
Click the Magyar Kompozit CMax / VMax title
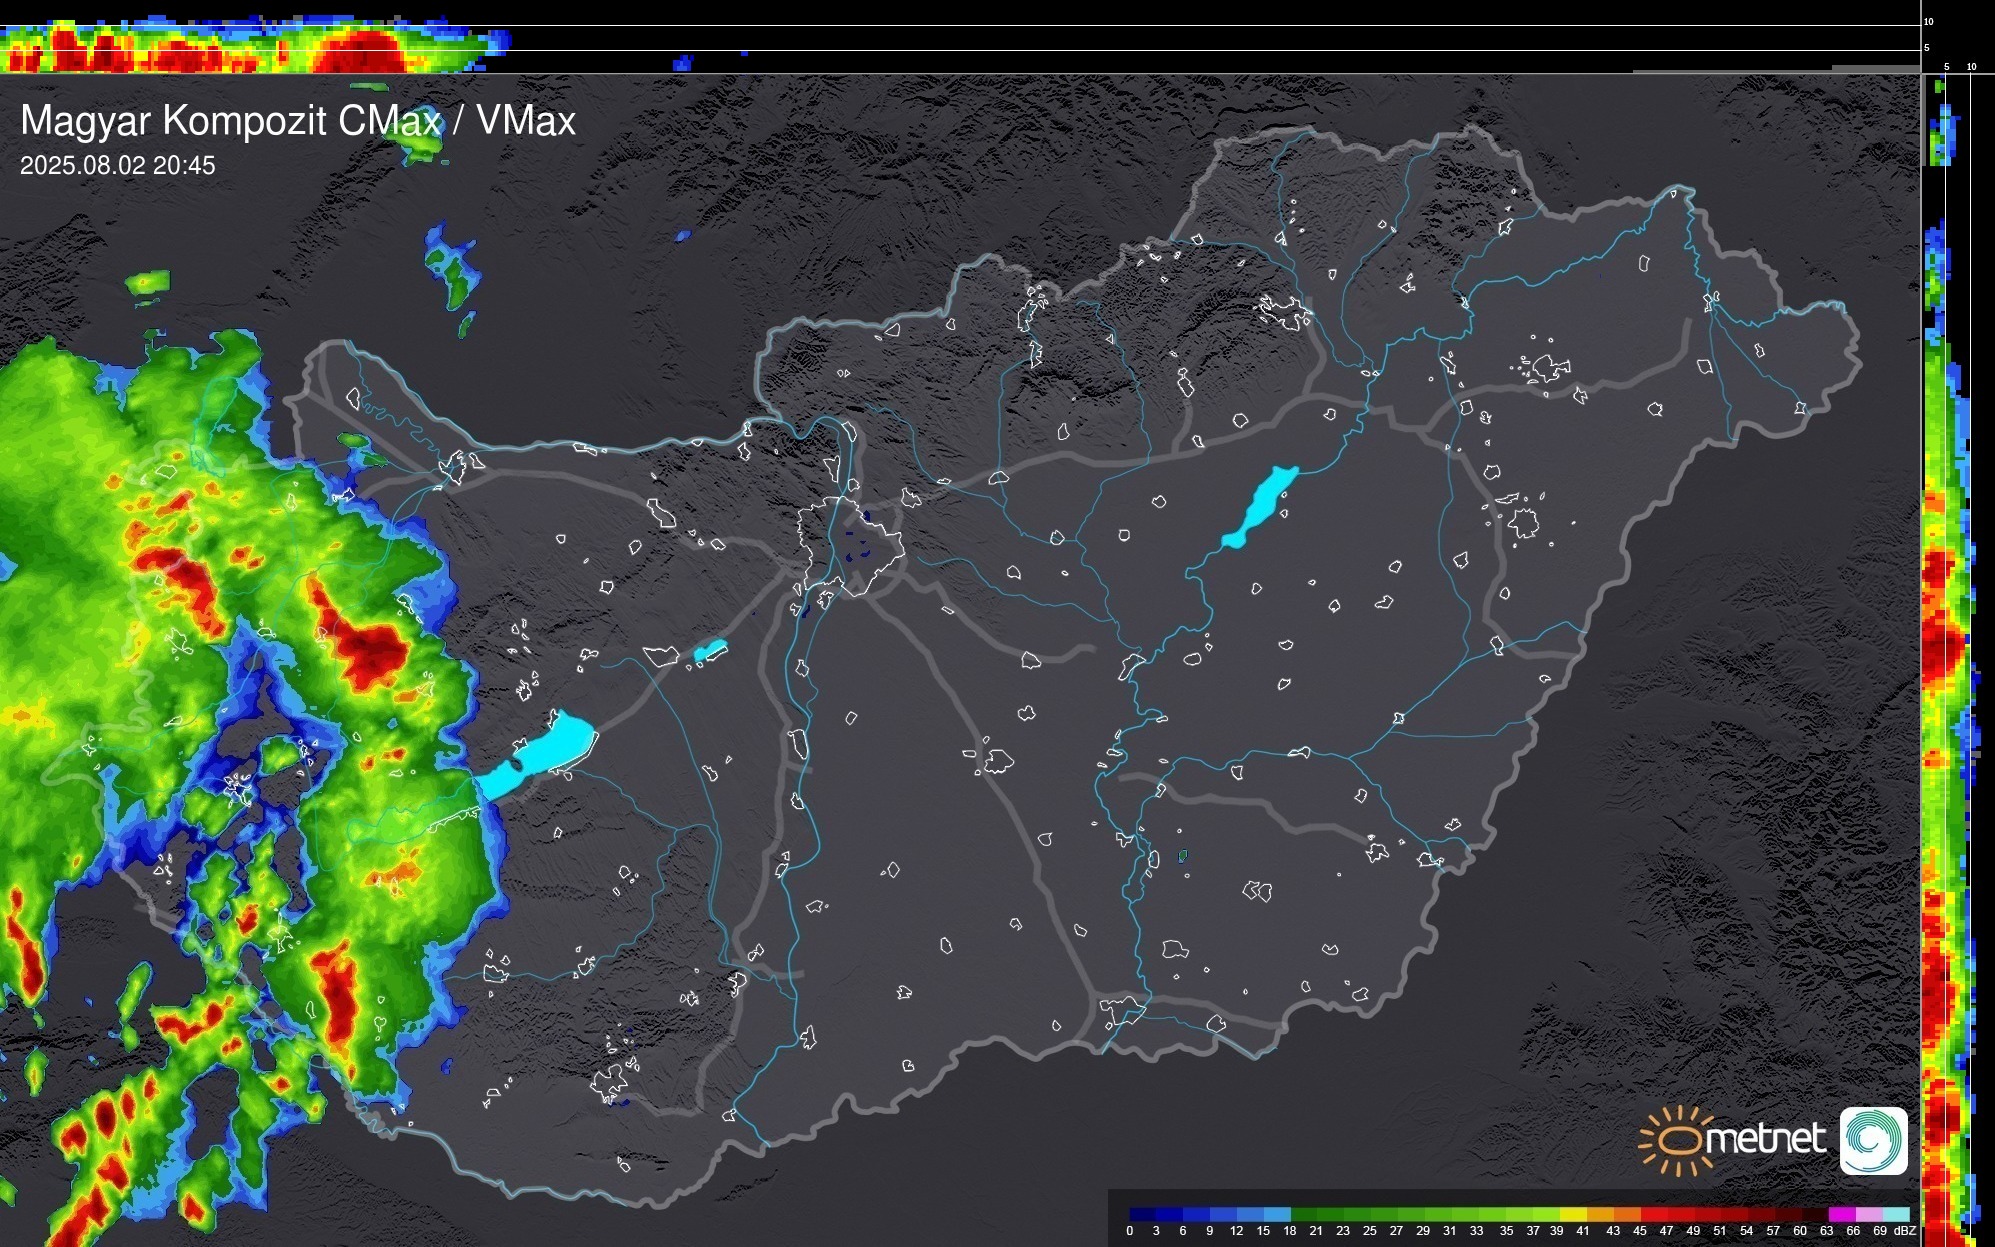point(298,121)
